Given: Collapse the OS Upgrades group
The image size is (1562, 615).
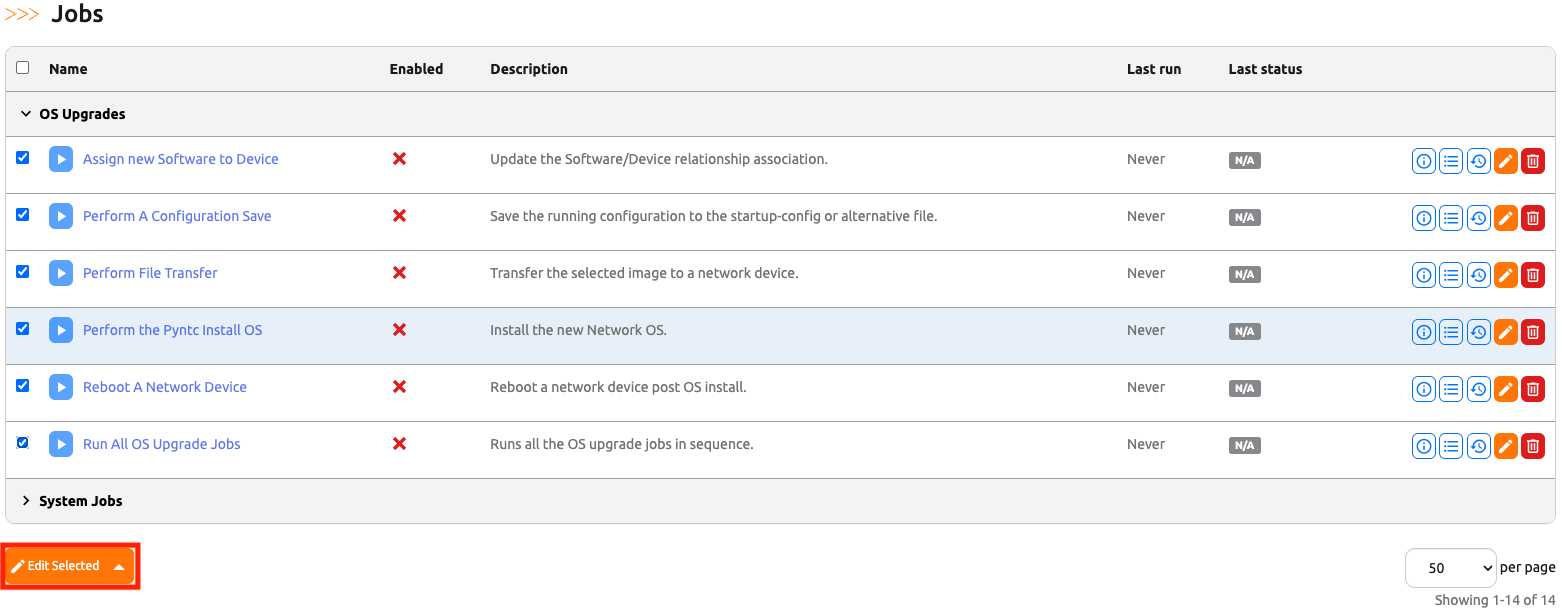Looking at the screenshot, I should click(26, 114).
